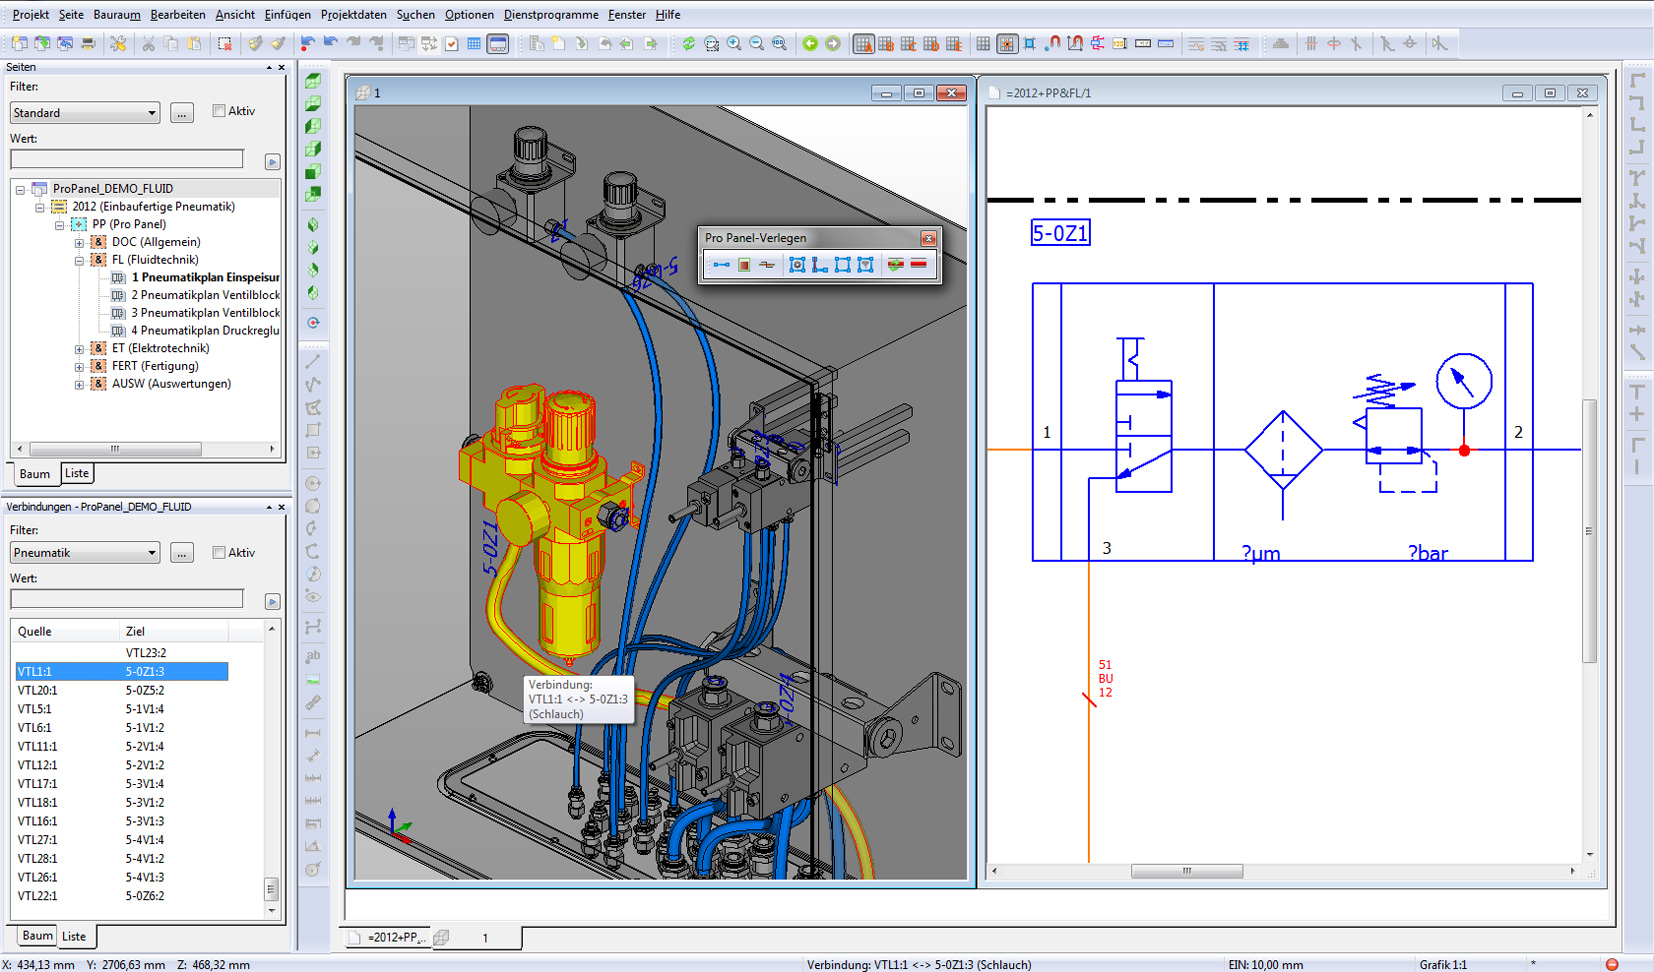Open the Projektdaten menu

(353, 15)
